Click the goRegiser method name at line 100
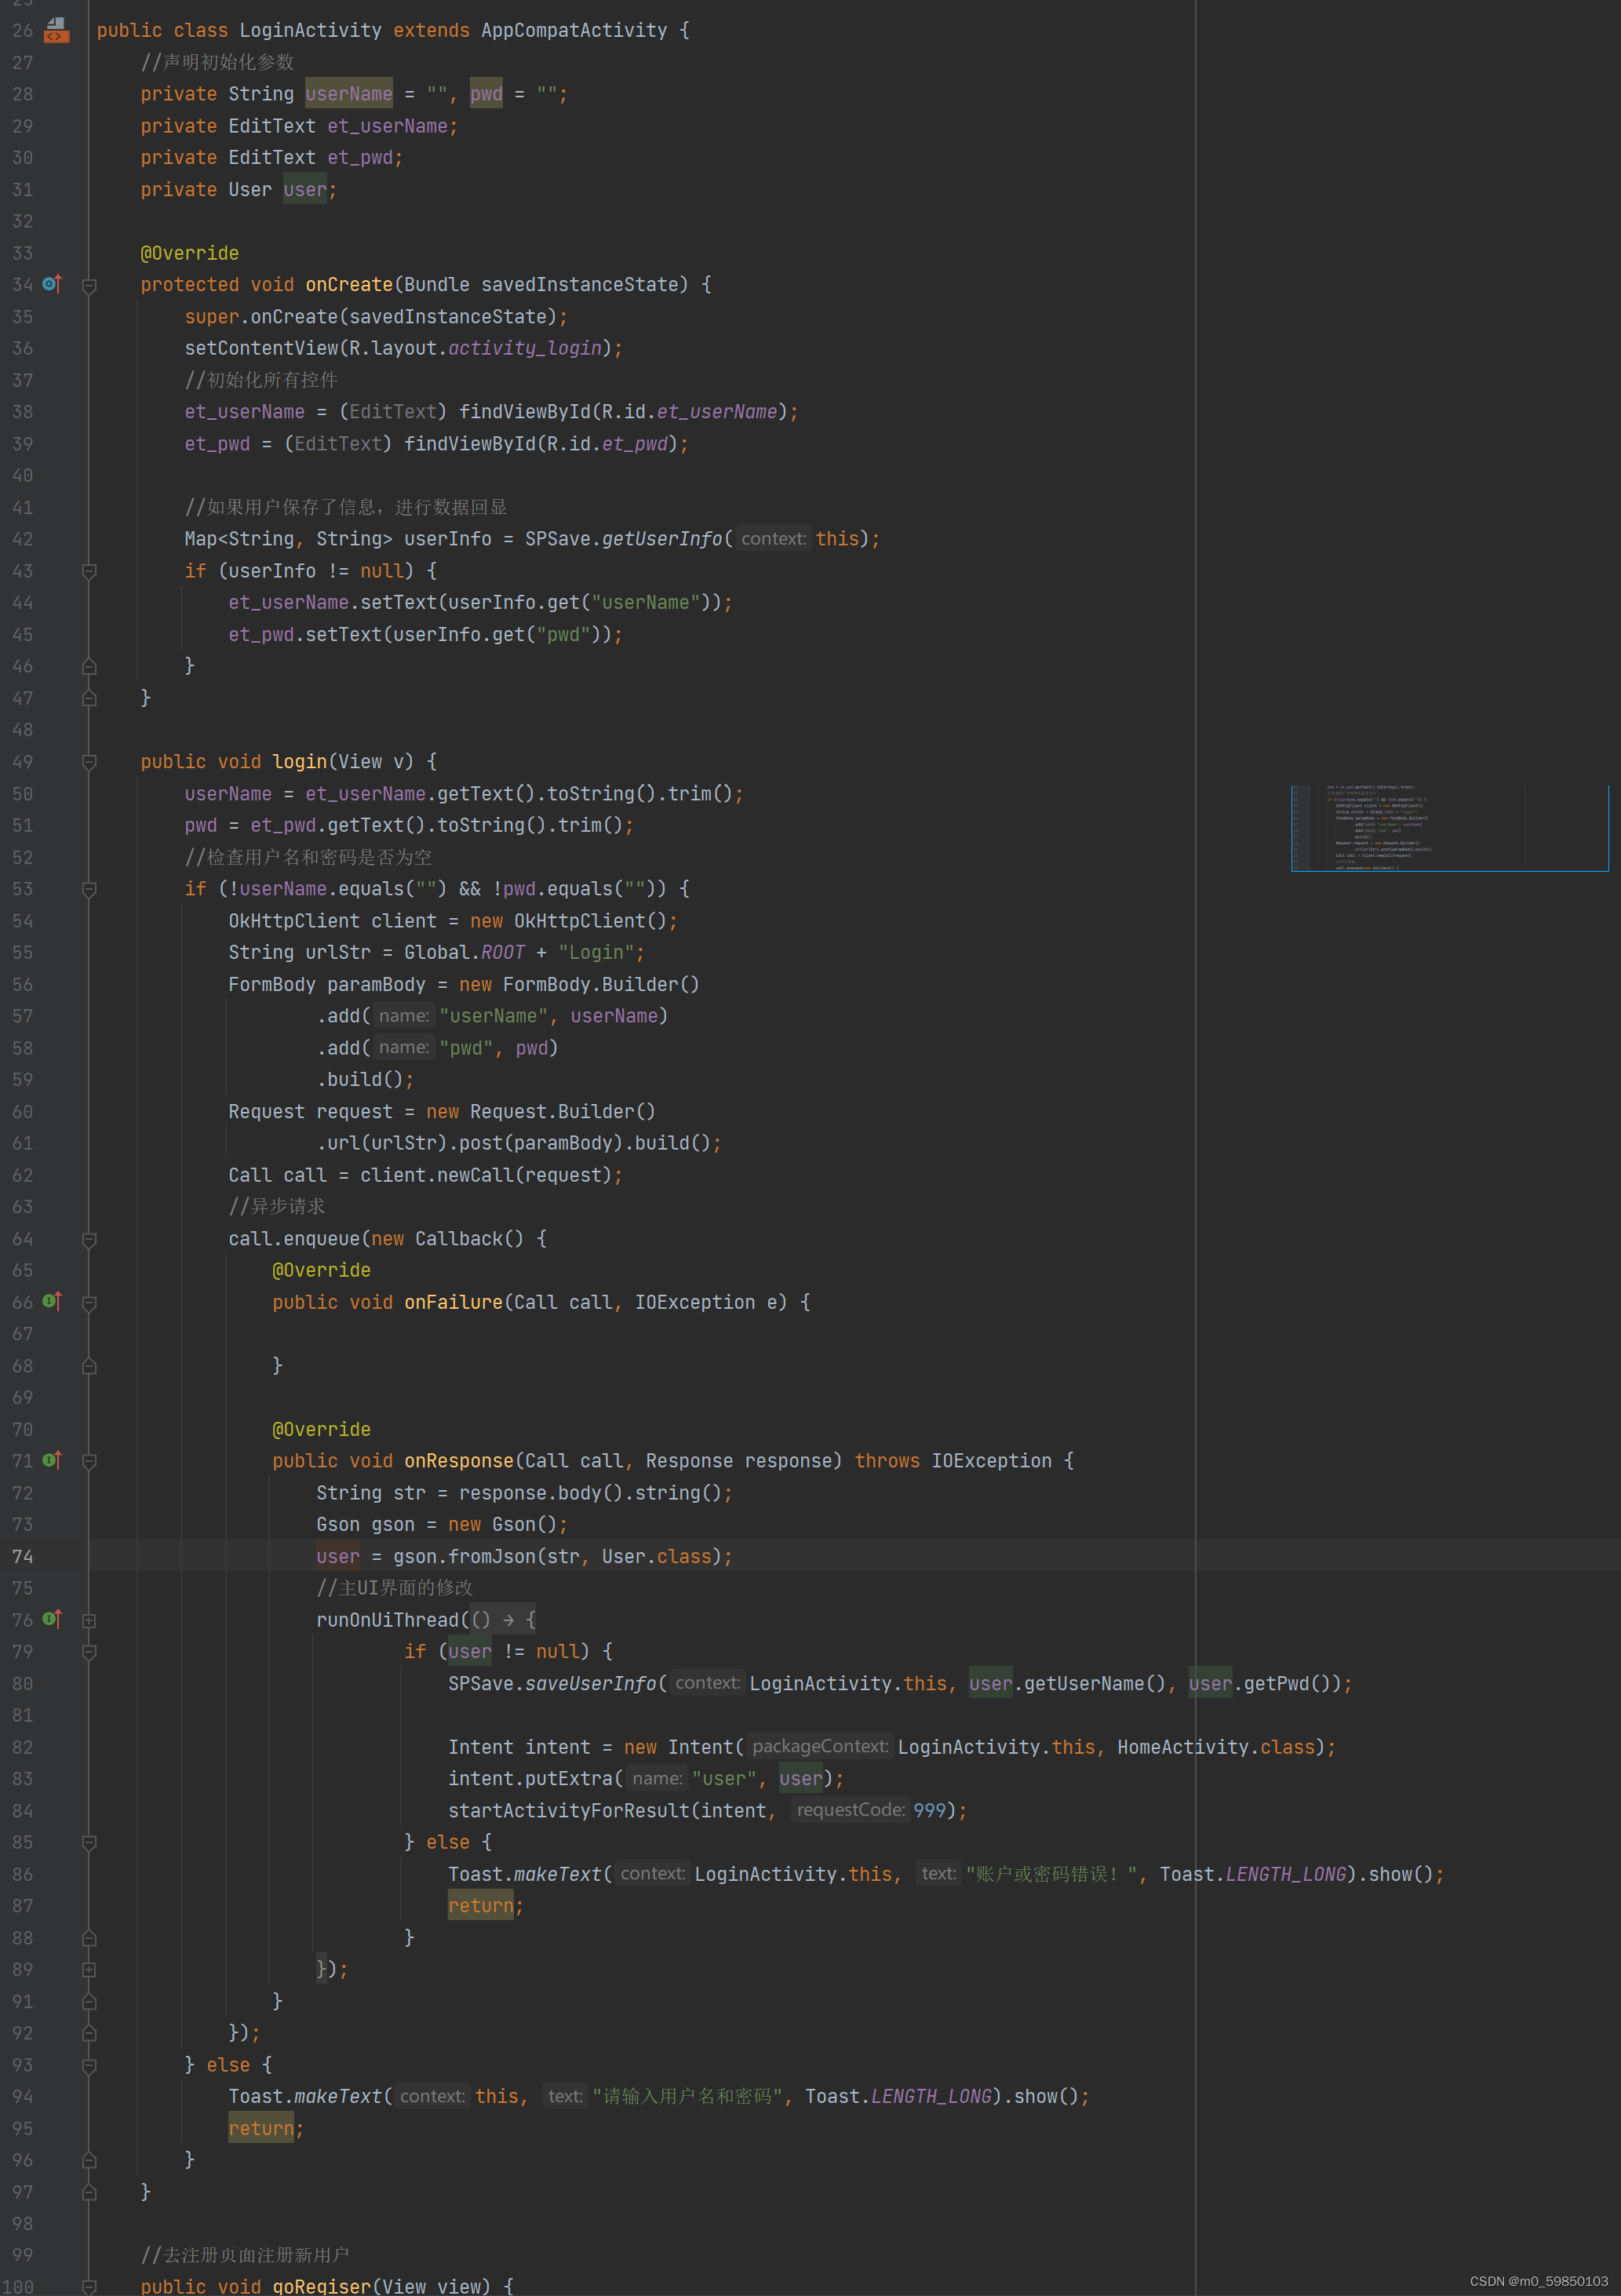This screenshot has width=1621, height=2296. click(321, 2286)
